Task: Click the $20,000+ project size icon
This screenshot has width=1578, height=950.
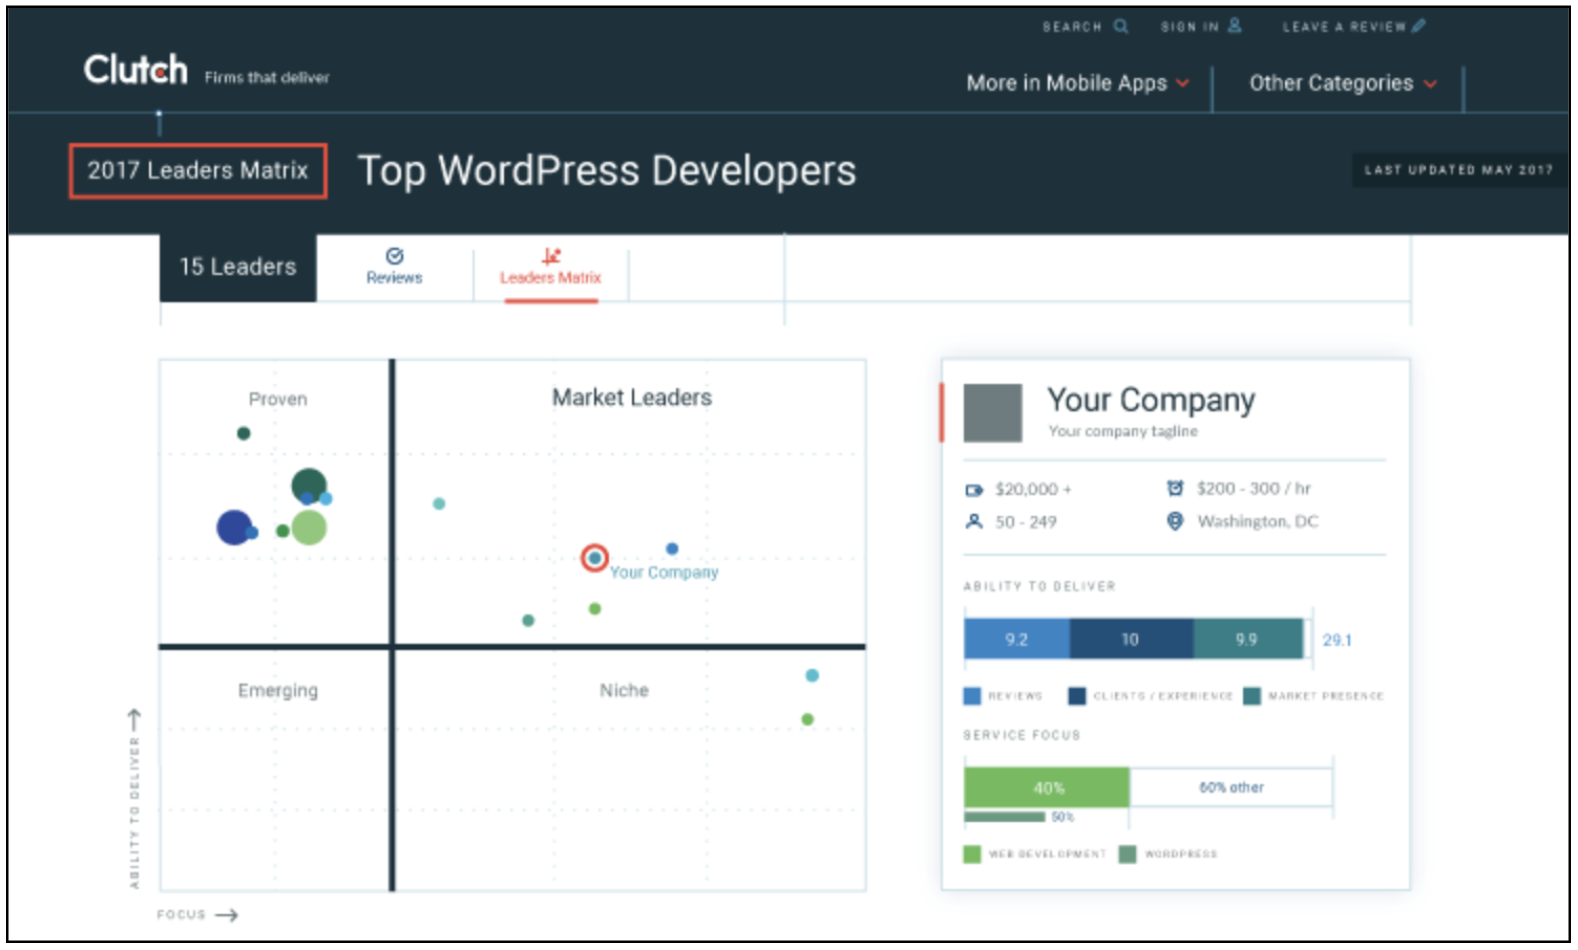Action: point(974,490)
